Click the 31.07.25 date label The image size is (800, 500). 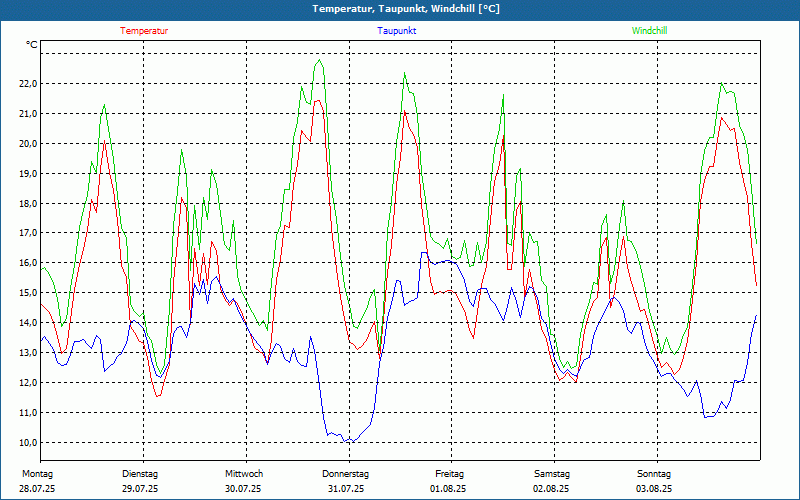coord(346,489)
